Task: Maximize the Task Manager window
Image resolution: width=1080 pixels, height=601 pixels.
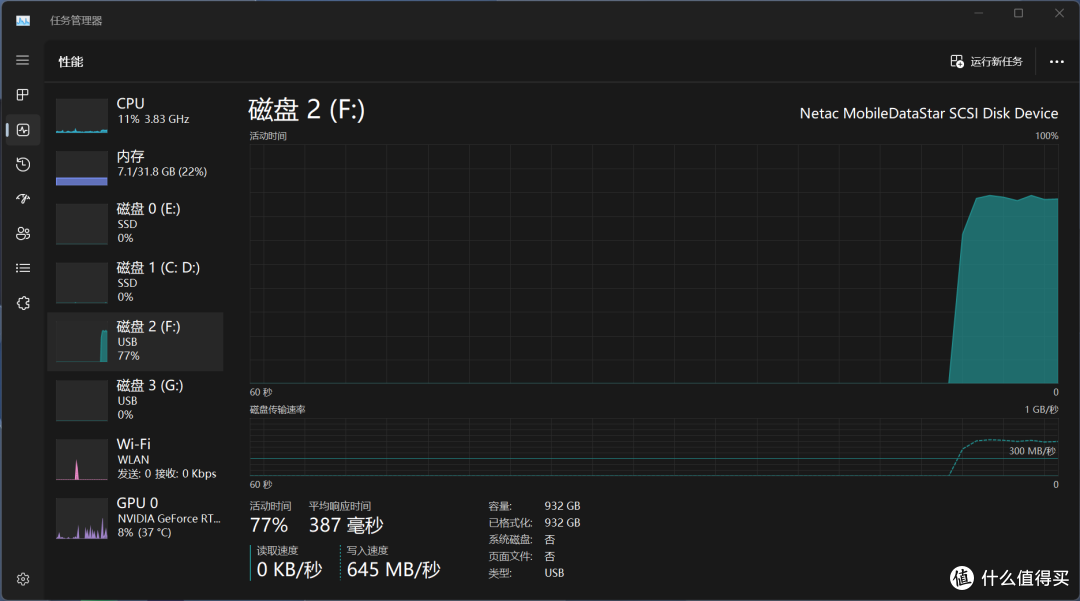Action: click(1018, 13)
